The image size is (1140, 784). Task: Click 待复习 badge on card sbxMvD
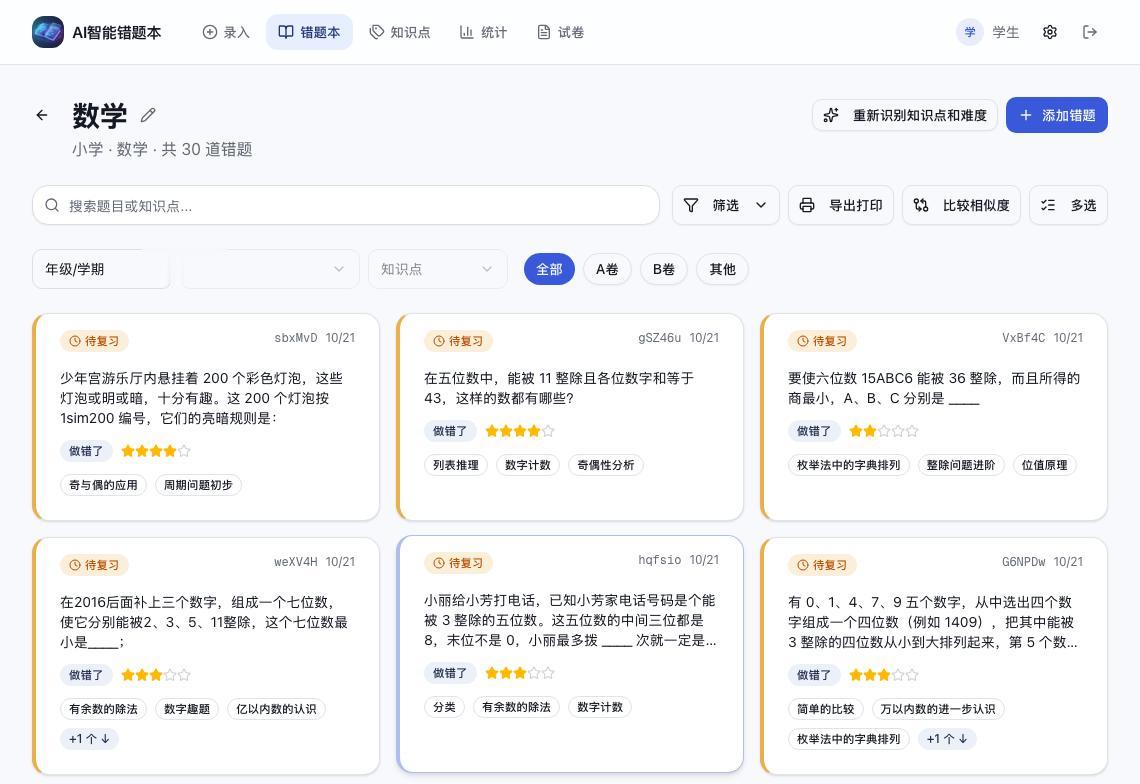pyautogui.click(x=95, y=340)
